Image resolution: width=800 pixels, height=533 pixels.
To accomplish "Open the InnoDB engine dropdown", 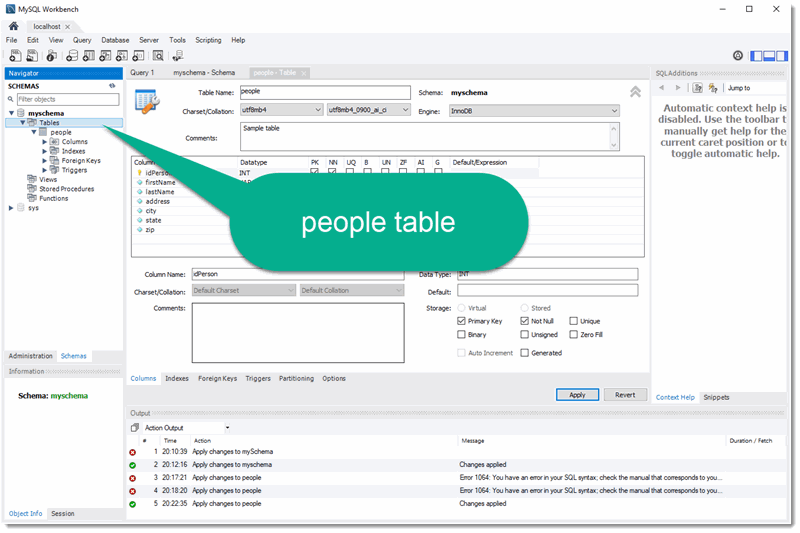I will coord(534,111).
